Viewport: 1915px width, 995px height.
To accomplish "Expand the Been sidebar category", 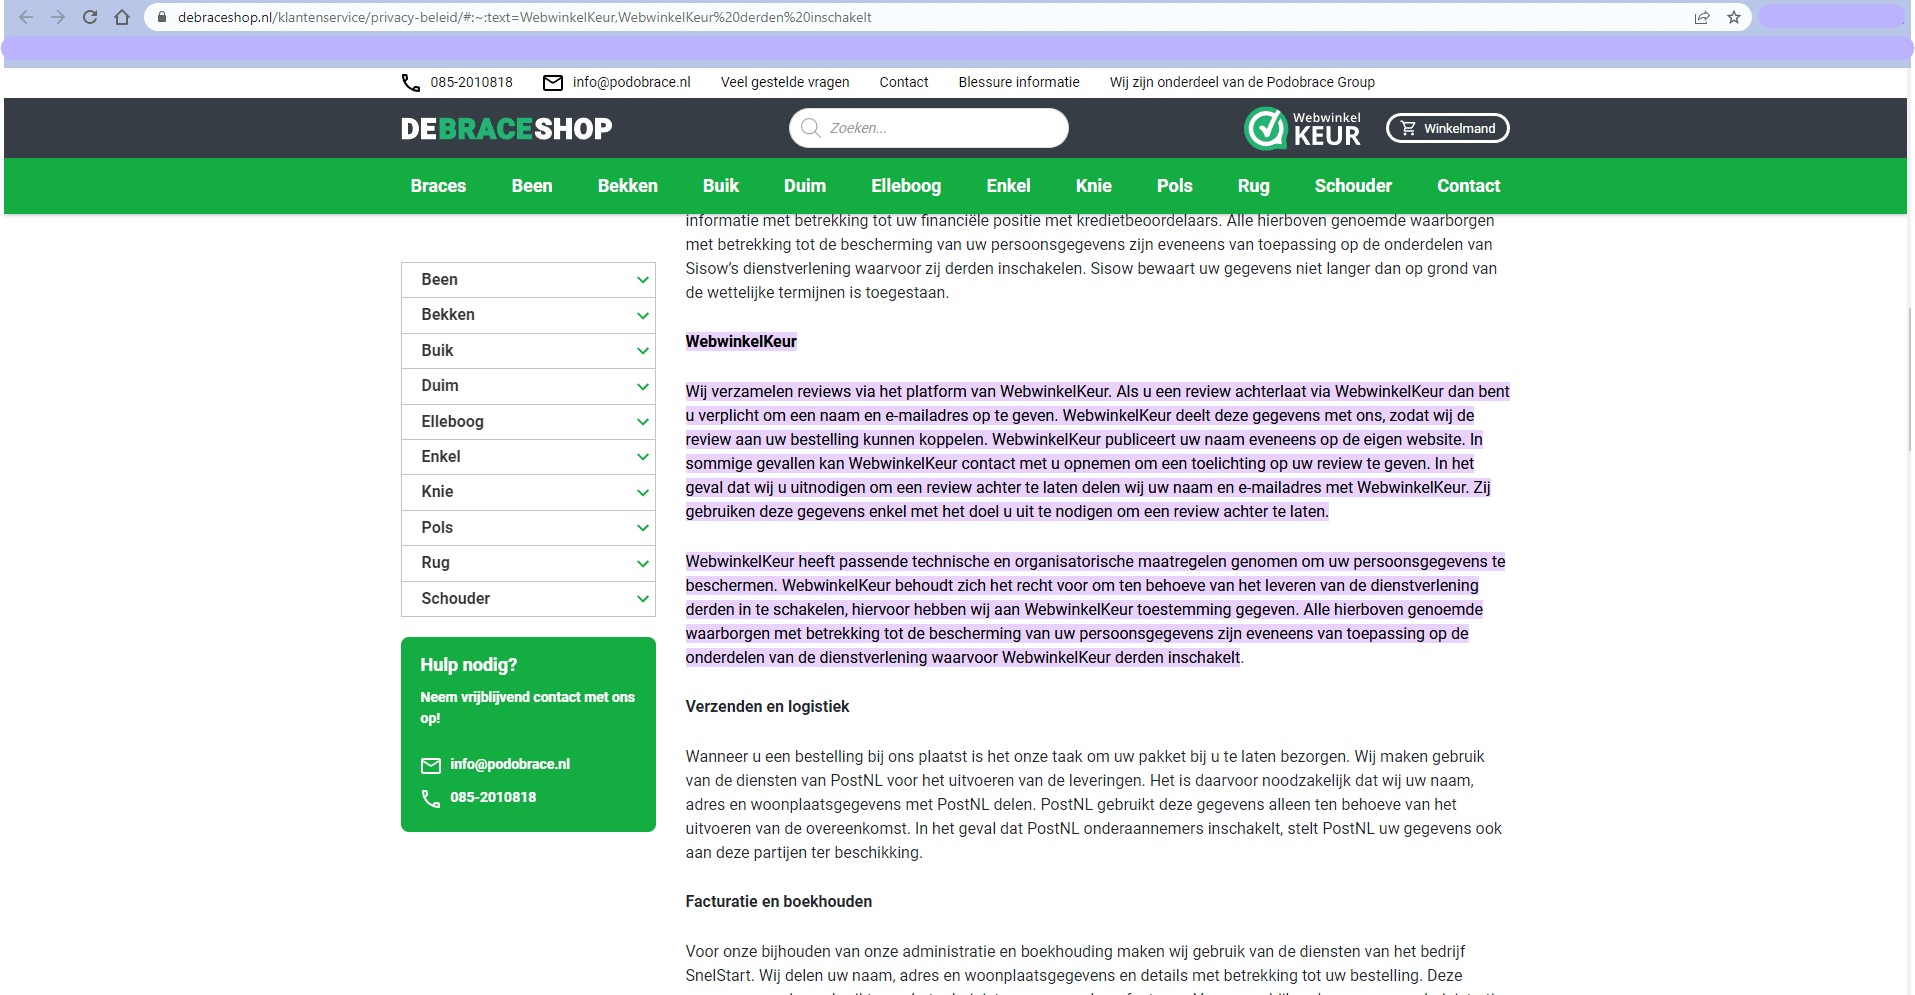I will click(x=642, y=280).
